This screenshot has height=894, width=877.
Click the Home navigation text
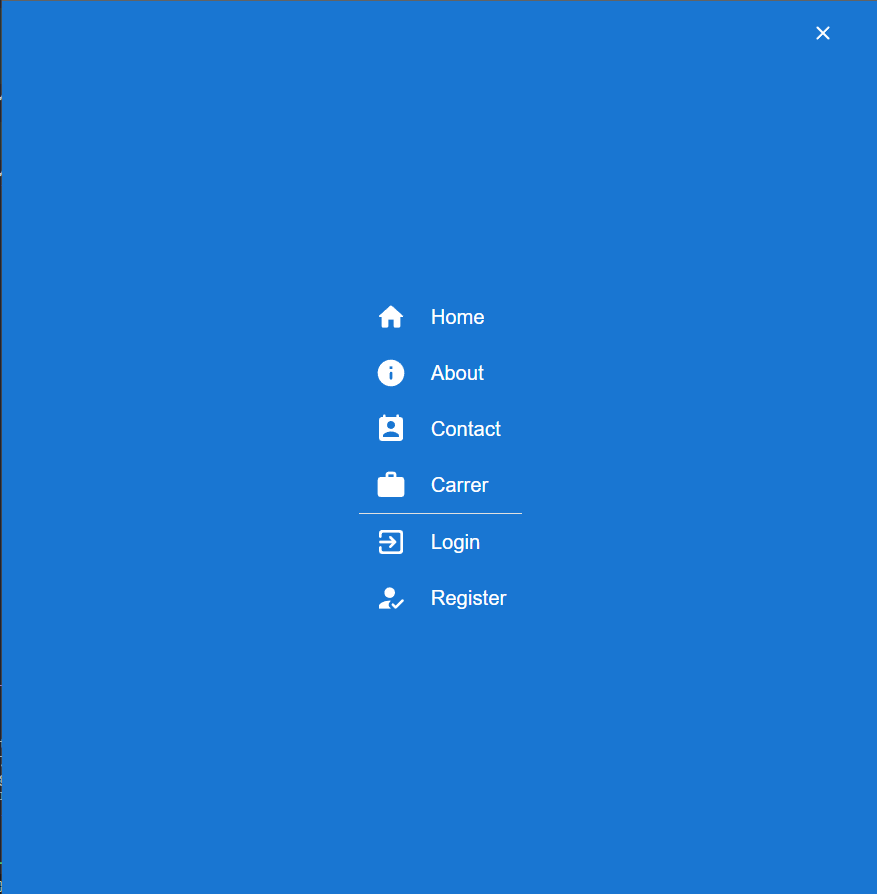[x=457, y=316]
